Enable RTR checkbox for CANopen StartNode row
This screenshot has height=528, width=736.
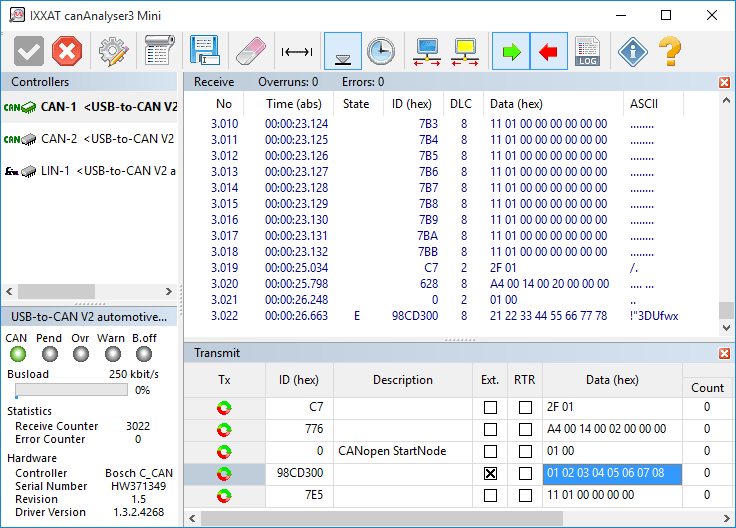[525, 451]
